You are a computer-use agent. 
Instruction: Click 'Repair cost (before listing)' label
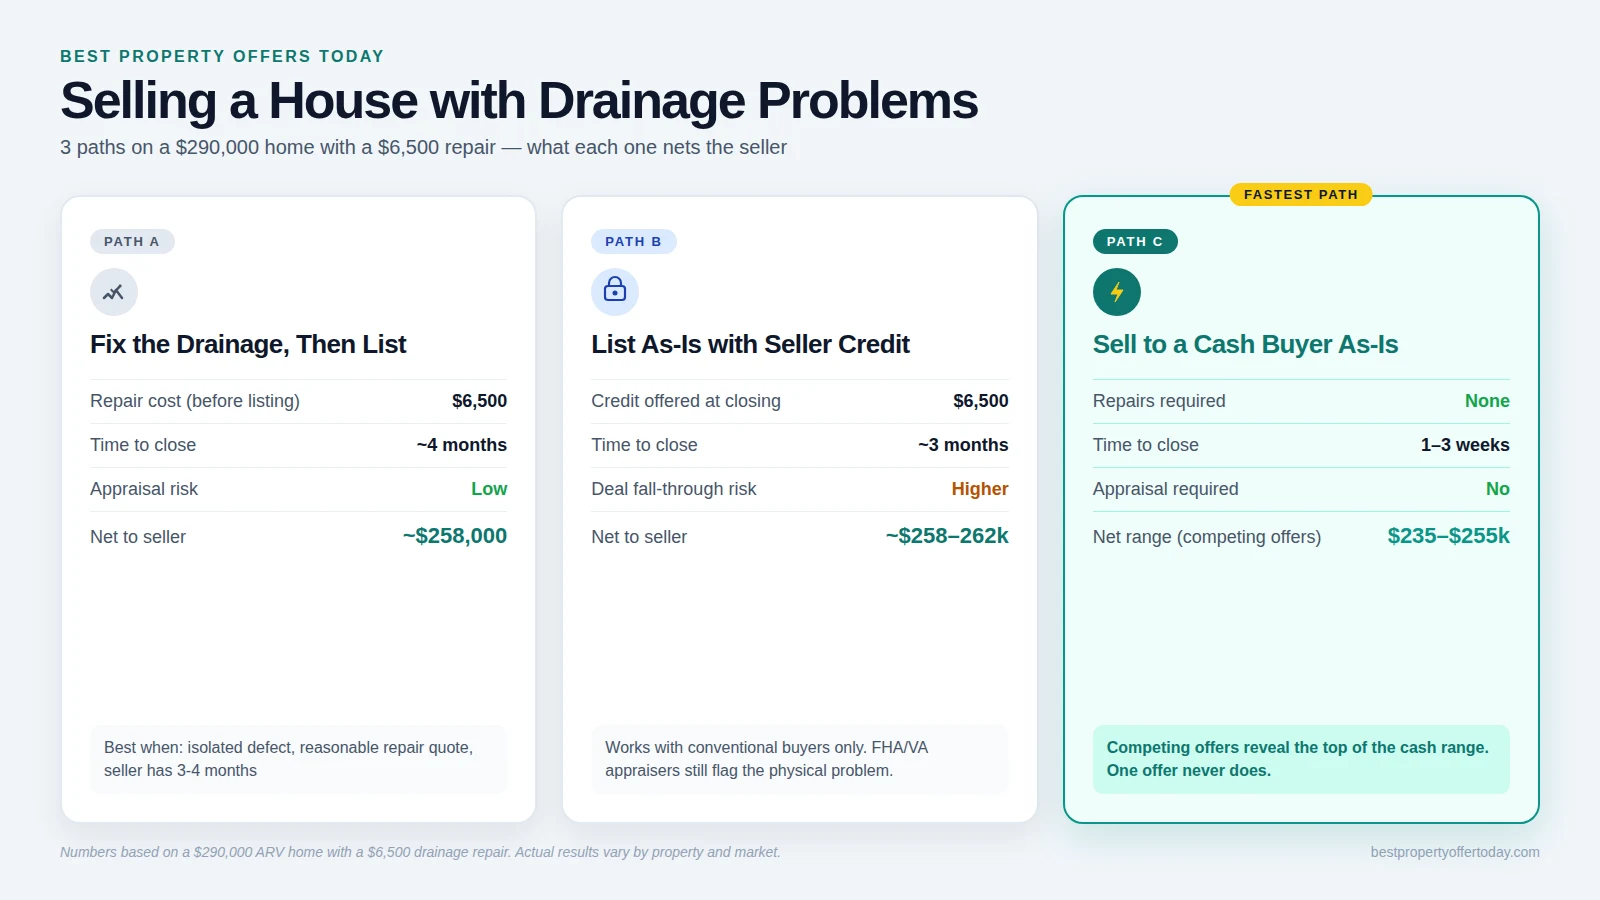coord(195,401)
